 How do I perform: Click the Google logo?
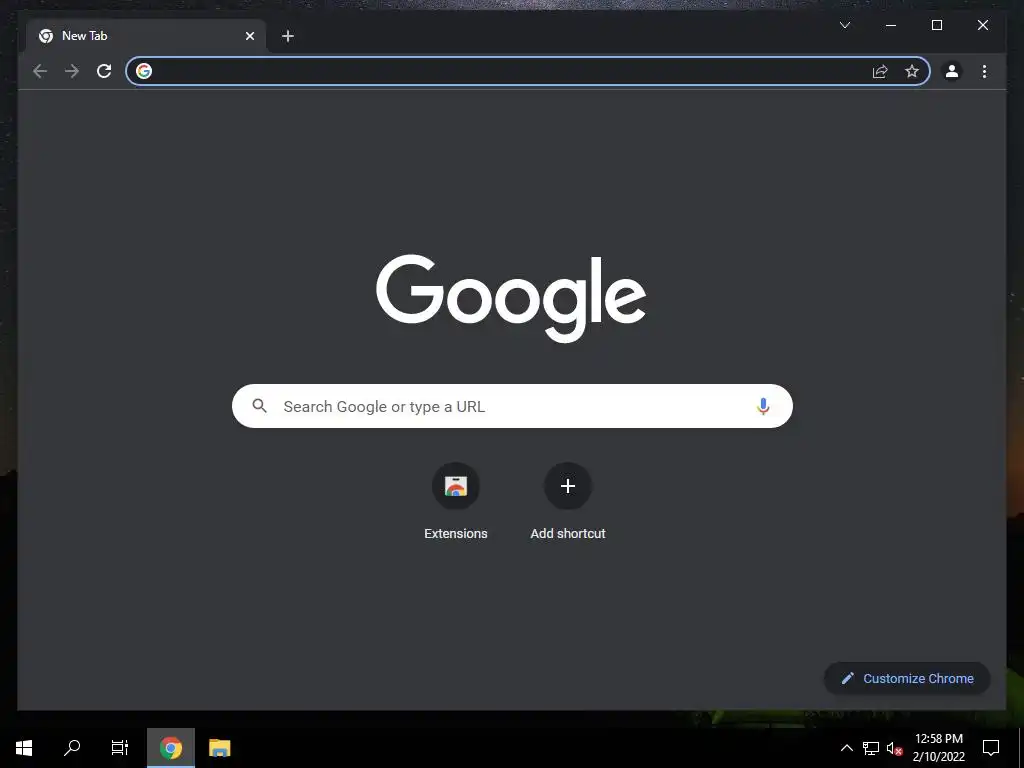click(x=511, y=298)
